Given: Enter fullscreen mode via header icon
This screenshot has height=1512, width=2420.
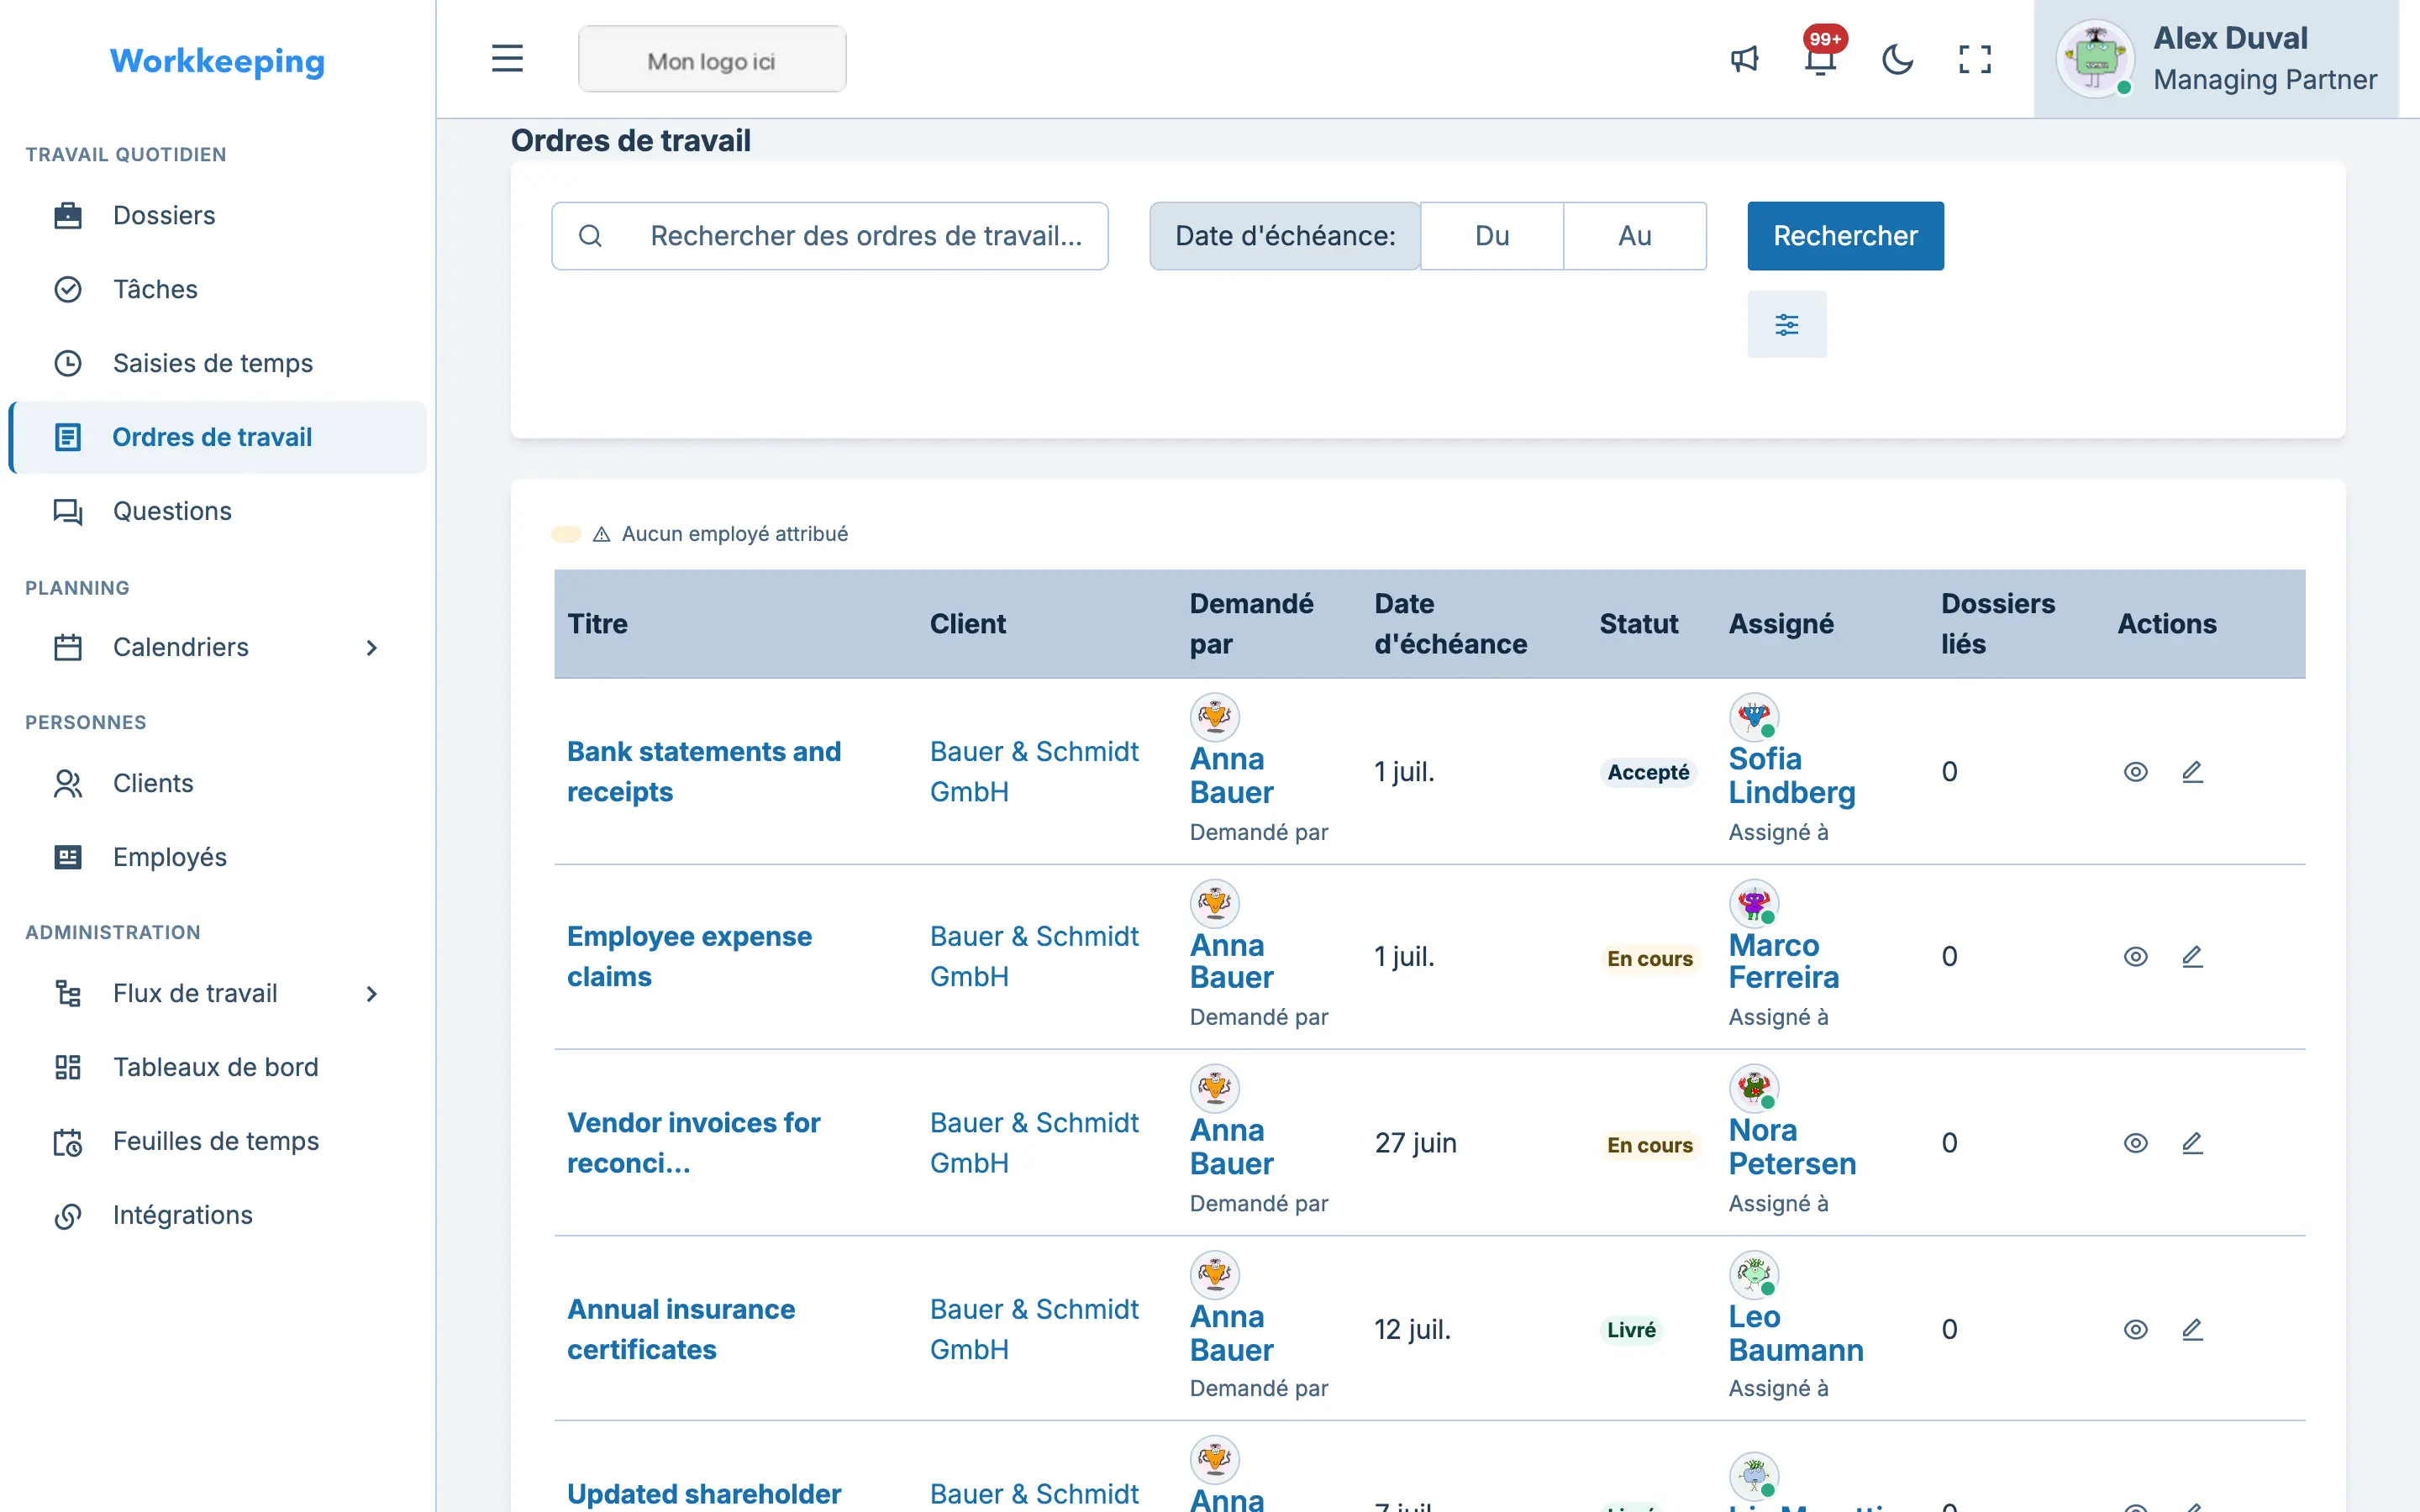Looking at the screenshot, I should pos(1974,60).
